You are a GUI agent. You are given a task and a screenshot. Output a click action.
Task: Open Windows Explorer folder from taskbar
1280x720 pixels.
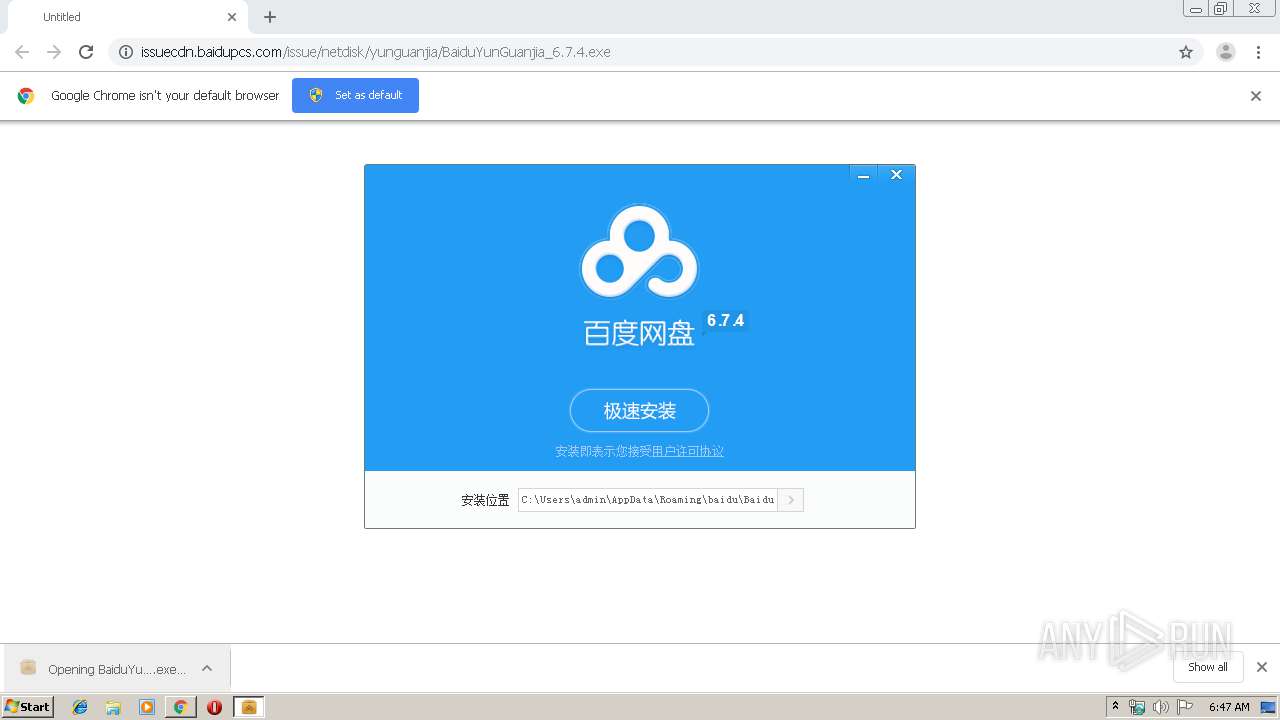tap(113, 707)
